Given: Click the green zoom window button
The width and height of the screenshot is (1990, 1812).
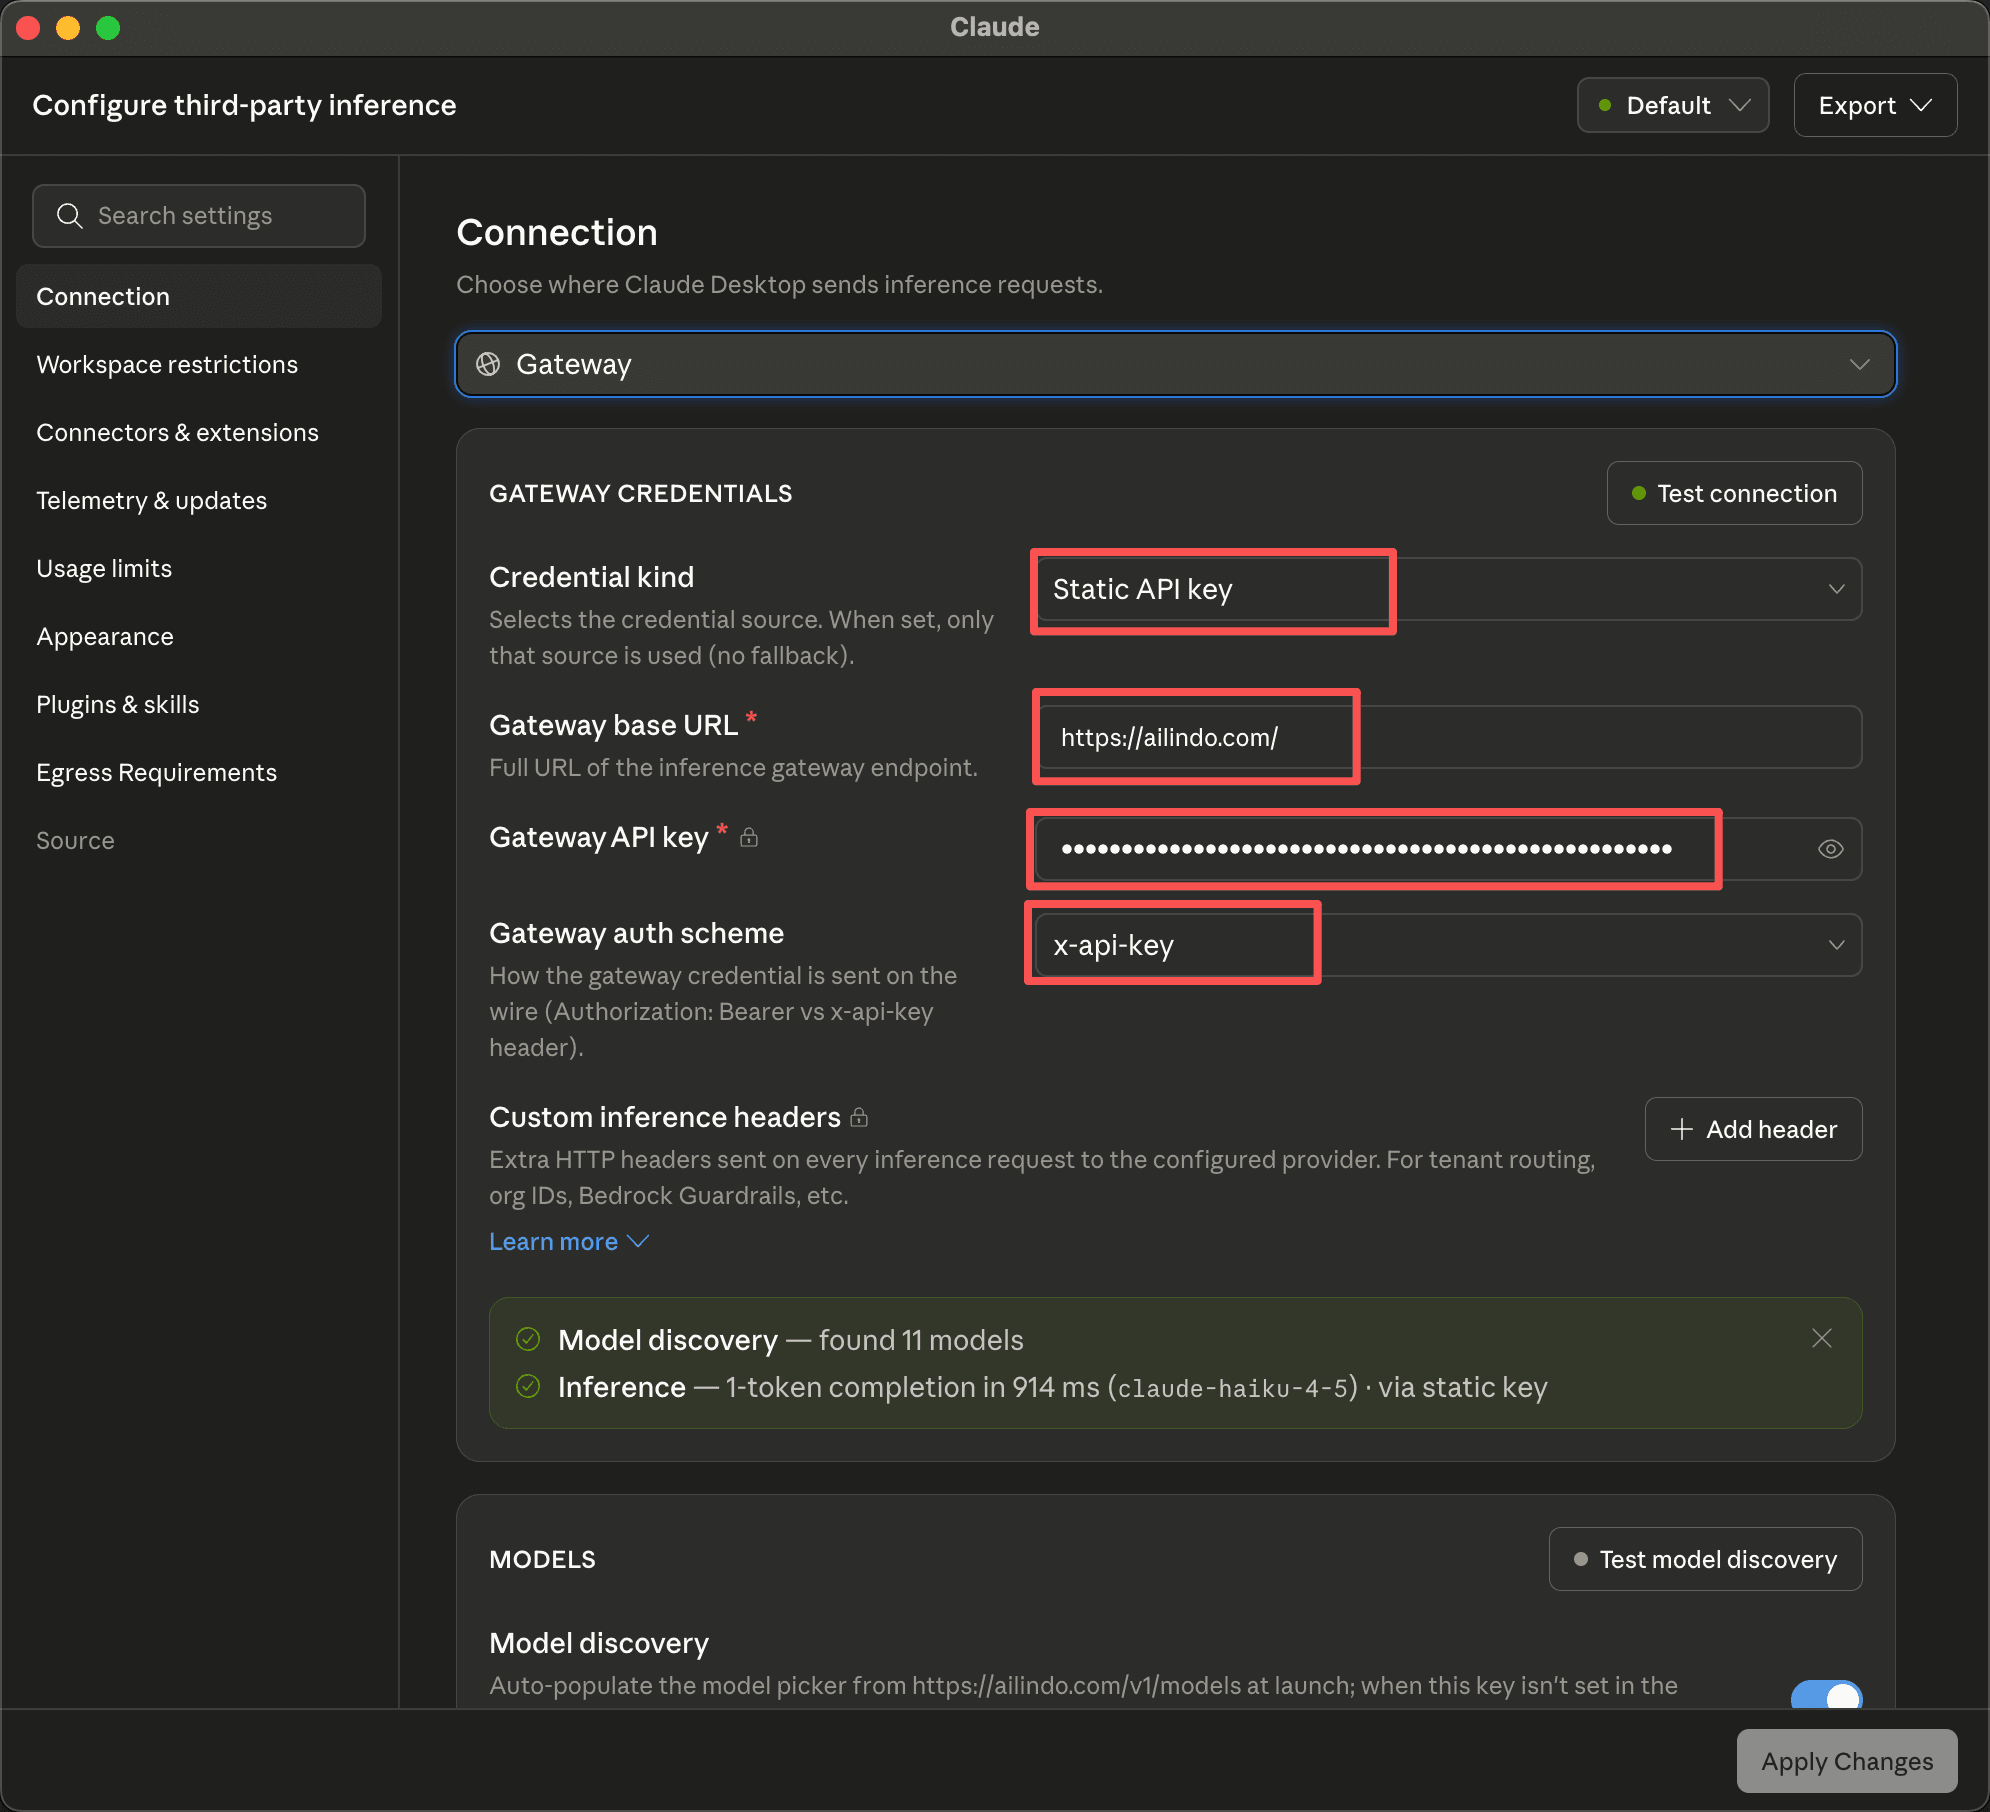Looking at the screenshot, I should [108, 28].
